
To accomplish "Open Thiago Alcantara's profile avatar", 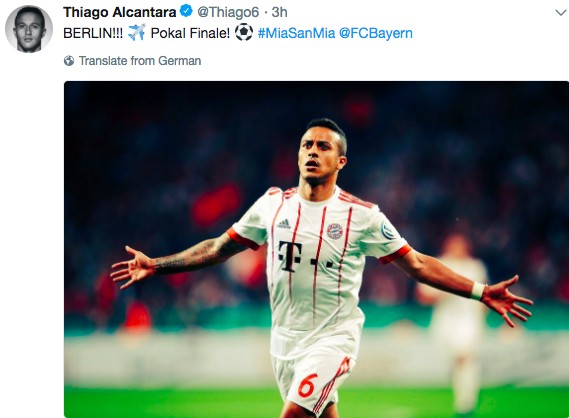I will [29, 29].
